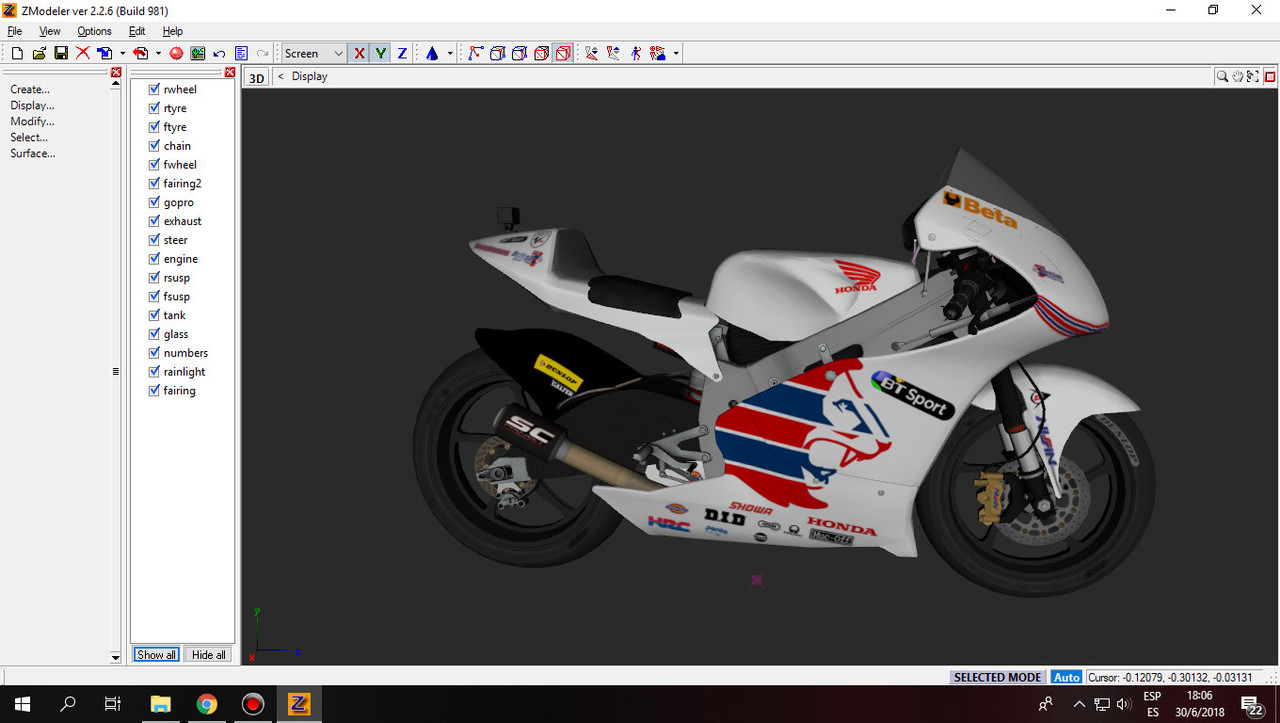The height and width of the screenshot is (723, 1280).
Task: Uncheck the rwheel object checkbox
Action: pyautogui.click(x=154, y=89)
